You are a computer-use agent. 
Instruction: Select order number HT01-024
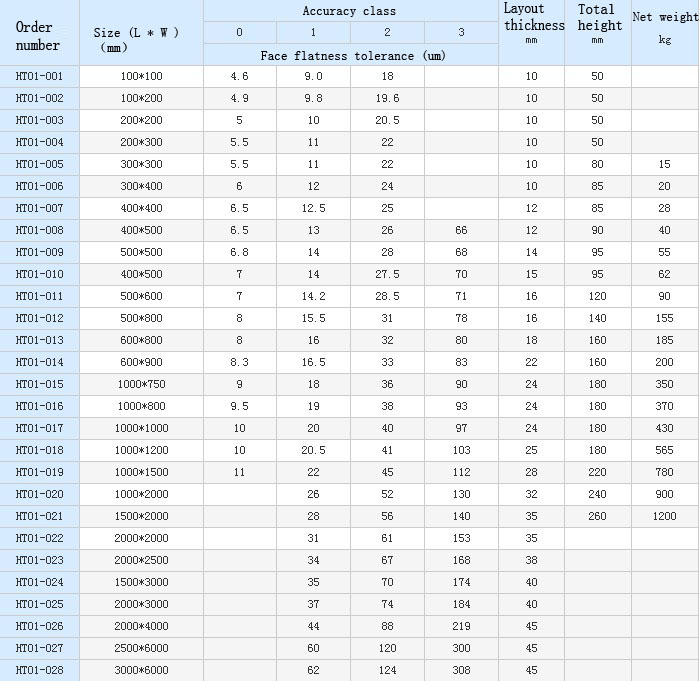[39, 582]
